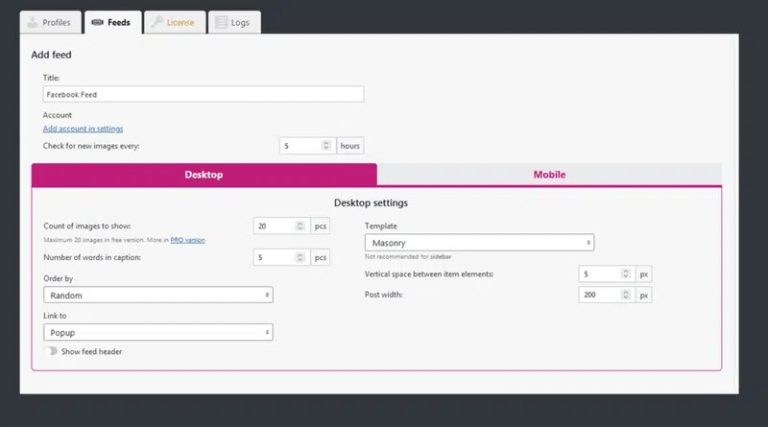Click the Profiles person icon

pyautogui.click(x=32, y=22)
